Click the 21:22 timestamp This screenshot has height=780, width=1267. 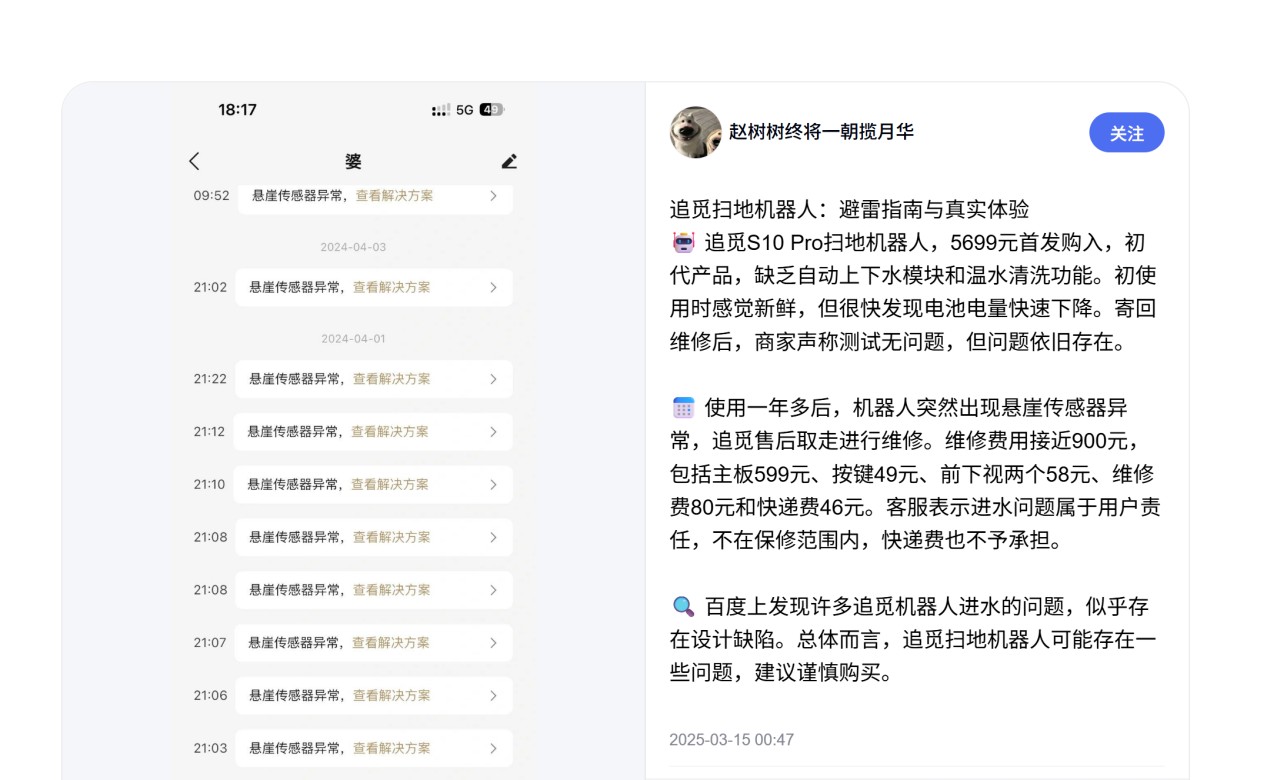[x=210, y=379]
